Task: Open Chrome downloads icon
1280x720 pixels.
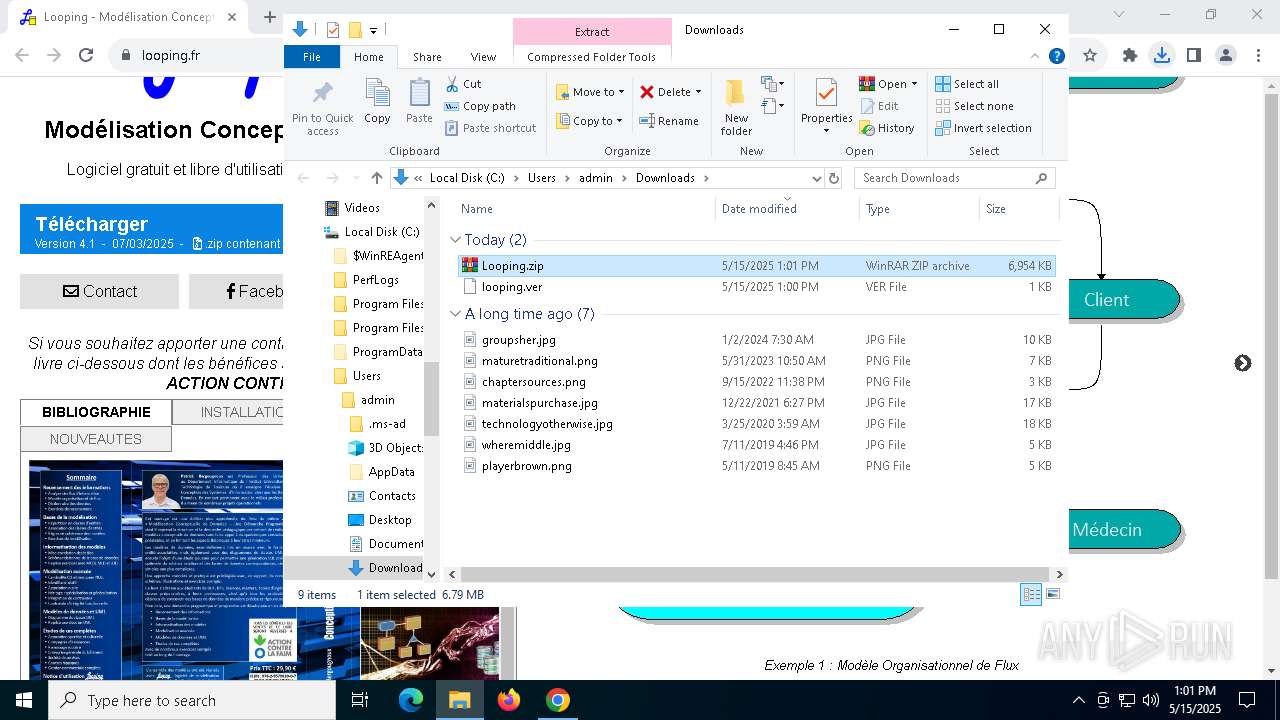Action: tap(1161, 56)
